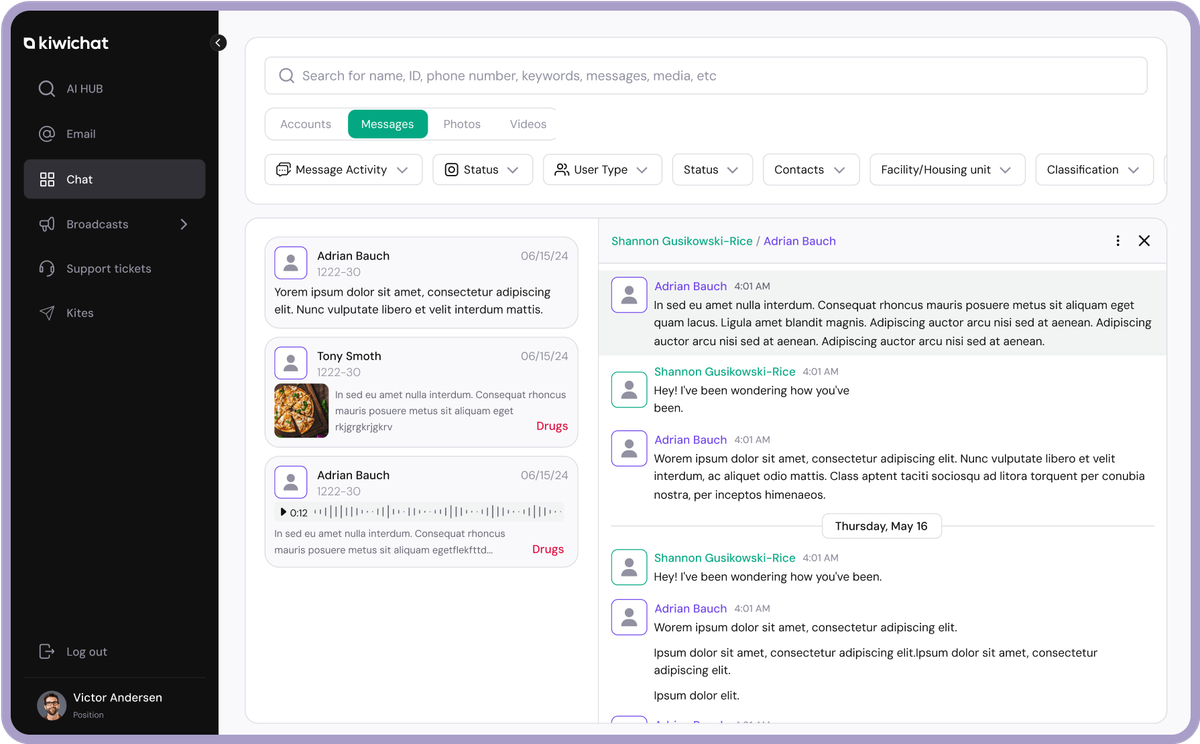Switch to the Accounts tab
The height and width of the screenshot is (744, 1200).
pyautogui.click(x=306, y=124)
